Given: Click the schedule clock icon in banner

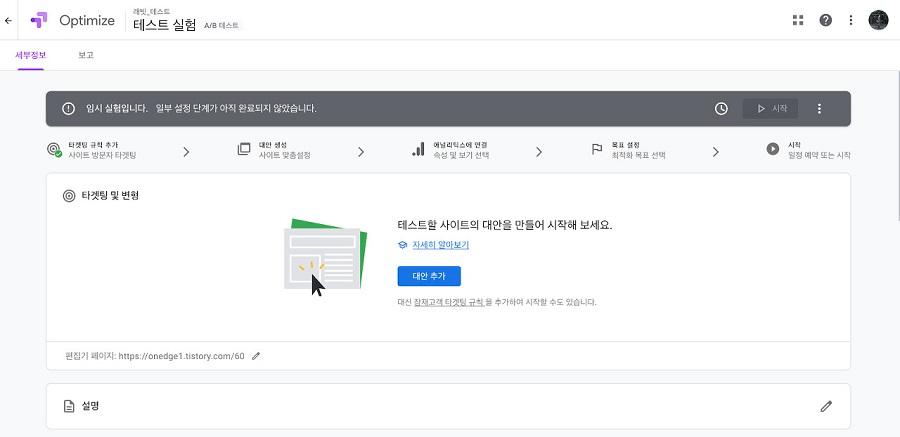Looking at the screenshot, I should pos(721,109).
